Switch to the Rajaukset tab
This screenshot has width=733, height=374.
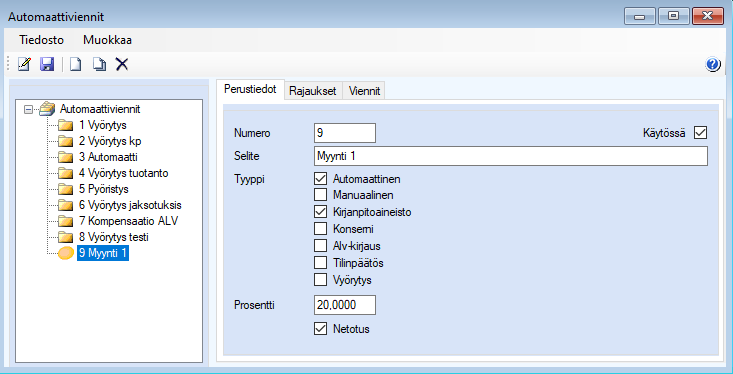click(313, 91)
